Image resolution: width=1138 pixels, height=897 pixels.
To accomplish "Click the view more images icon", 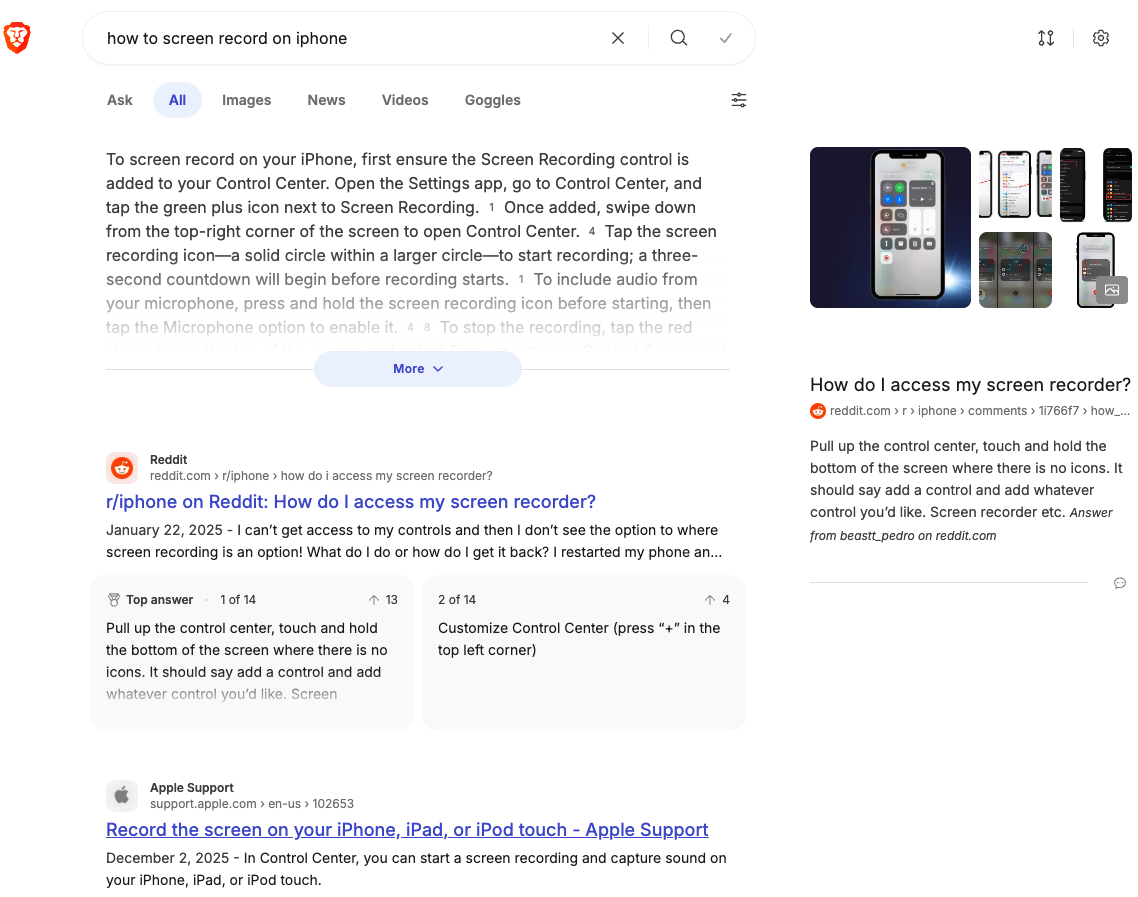I will coord(1112,290).
